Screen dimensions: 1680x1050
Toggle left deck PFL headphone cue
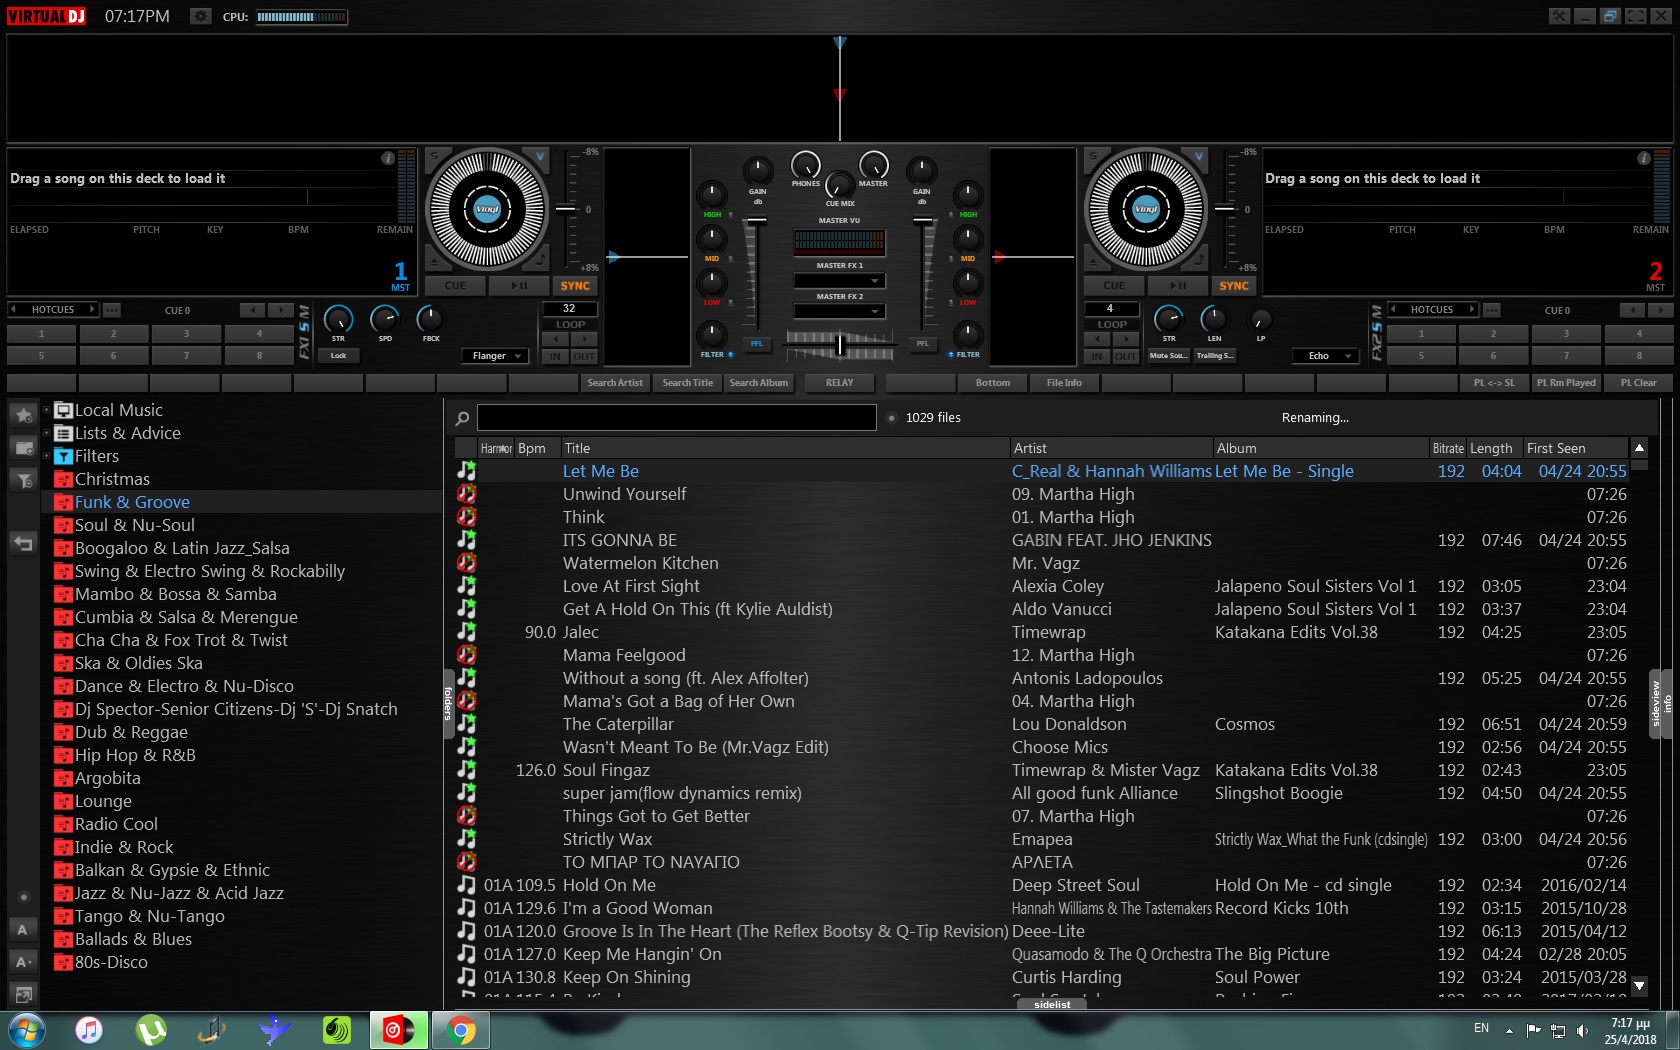tap(756, 343)
